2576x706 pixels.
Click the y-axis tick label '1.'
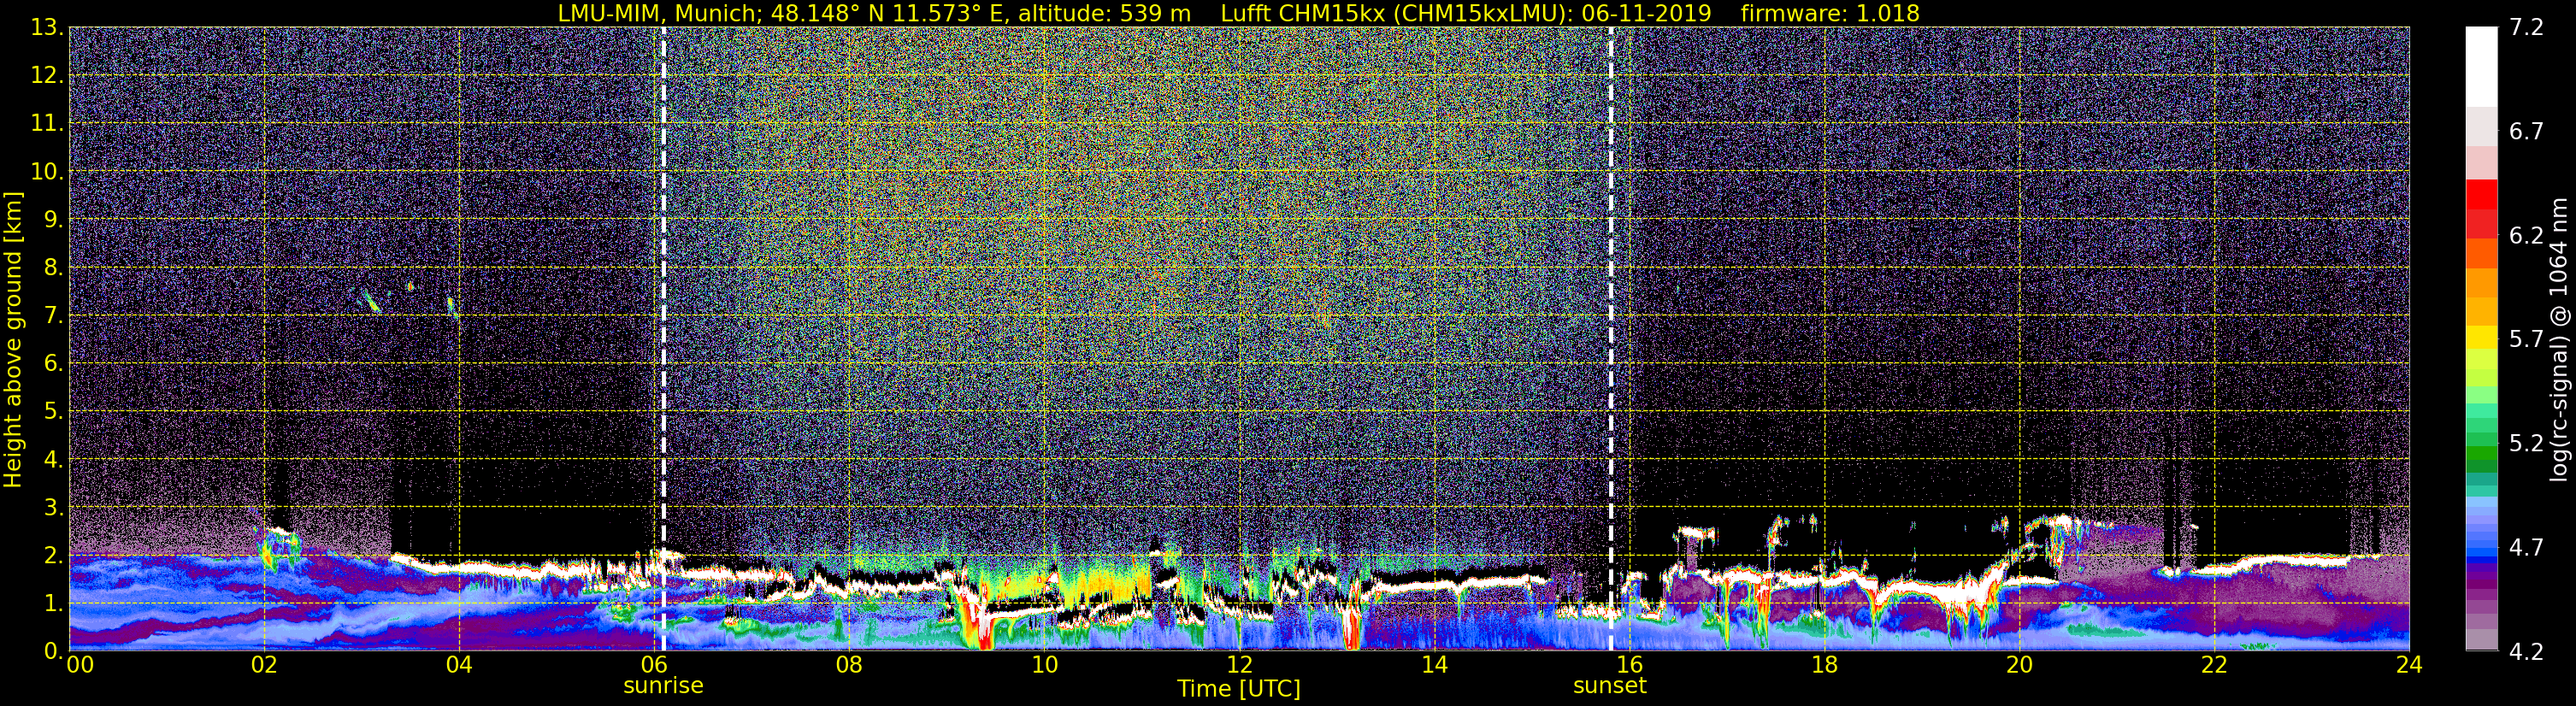coord(53,604)
